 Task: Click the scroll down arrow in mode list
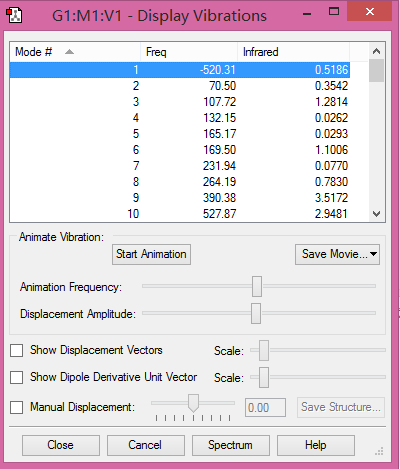377,214
